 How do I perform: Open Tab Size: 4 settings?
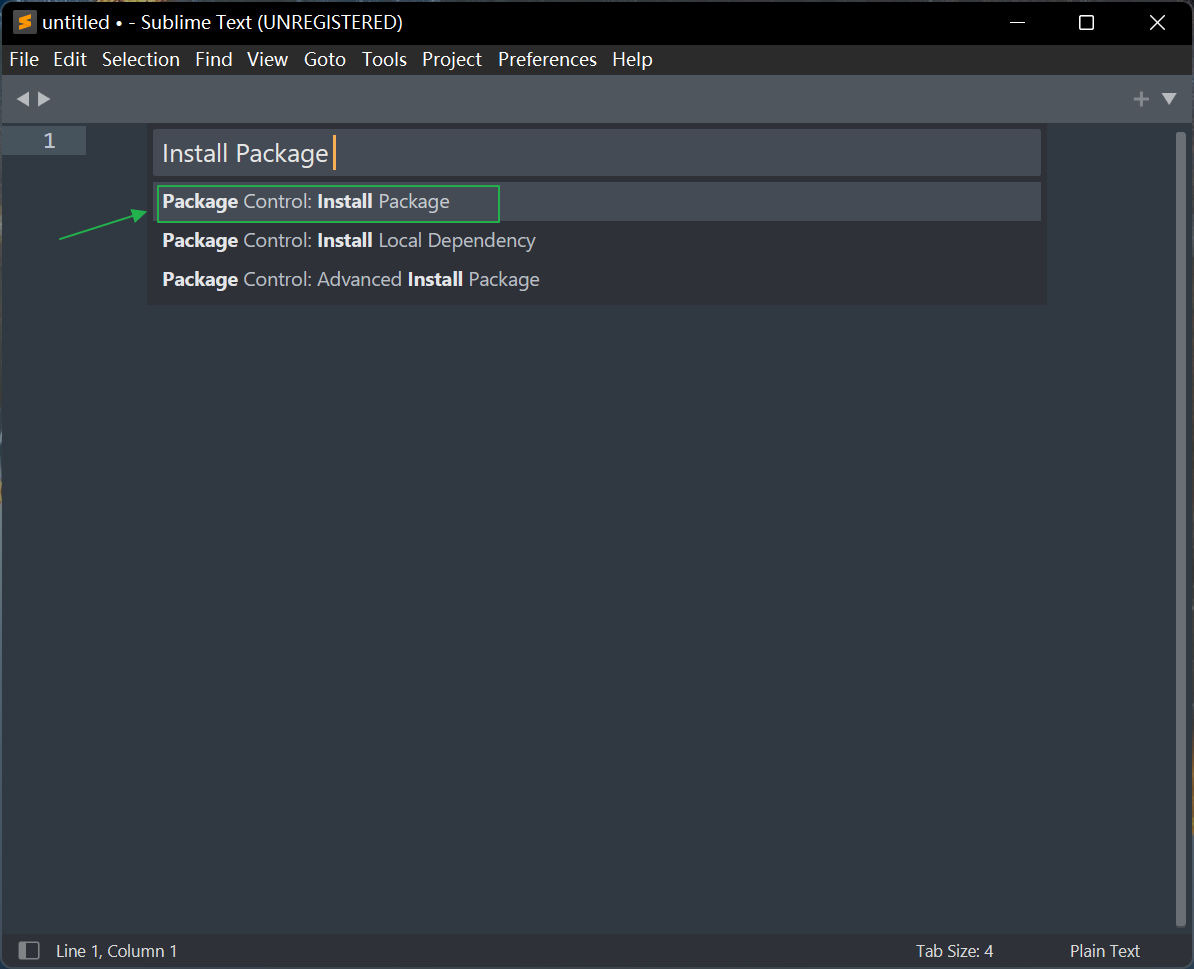click(954, 951)
